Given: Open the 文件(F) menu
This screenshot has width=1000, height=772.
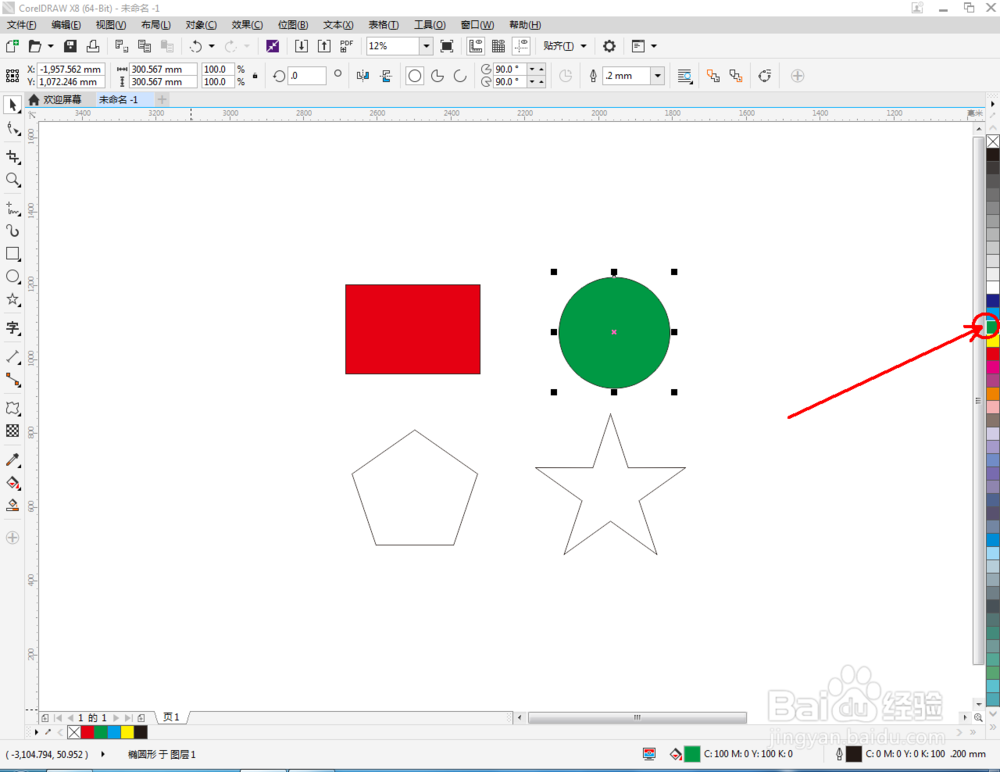Looking at the screenshot, I should pos(22,25).
